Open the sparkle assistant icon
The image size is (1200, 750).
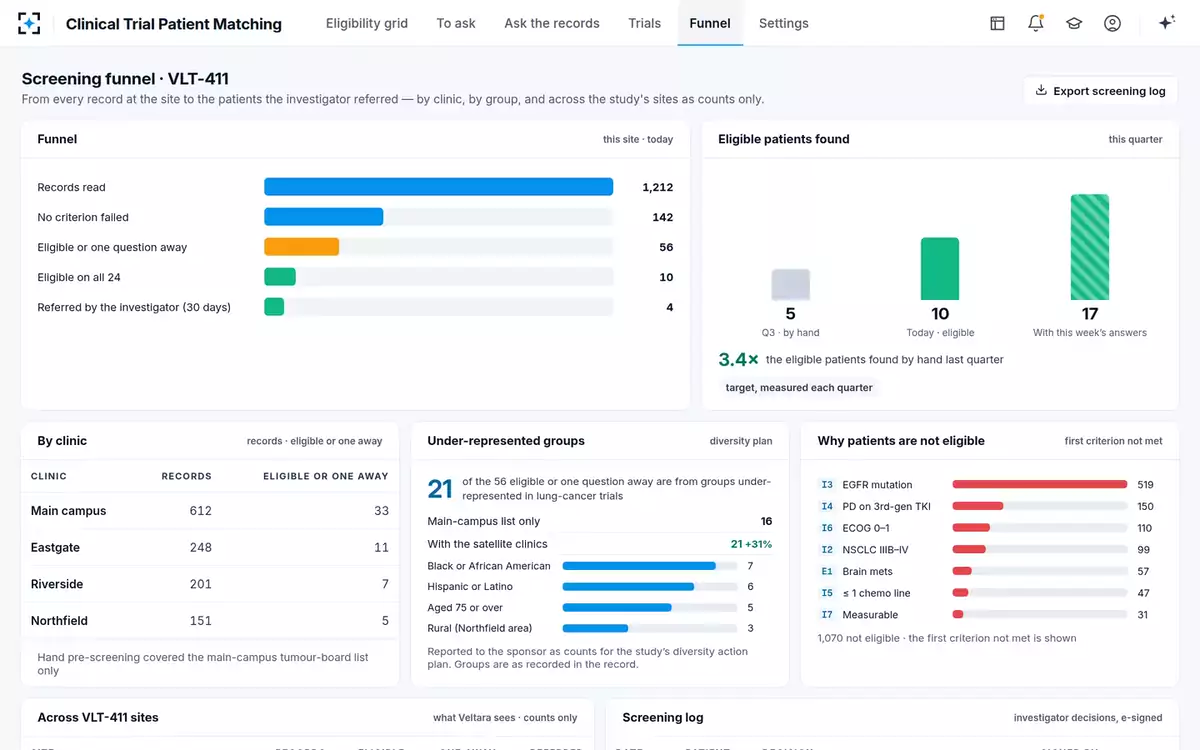(1166, 23)
